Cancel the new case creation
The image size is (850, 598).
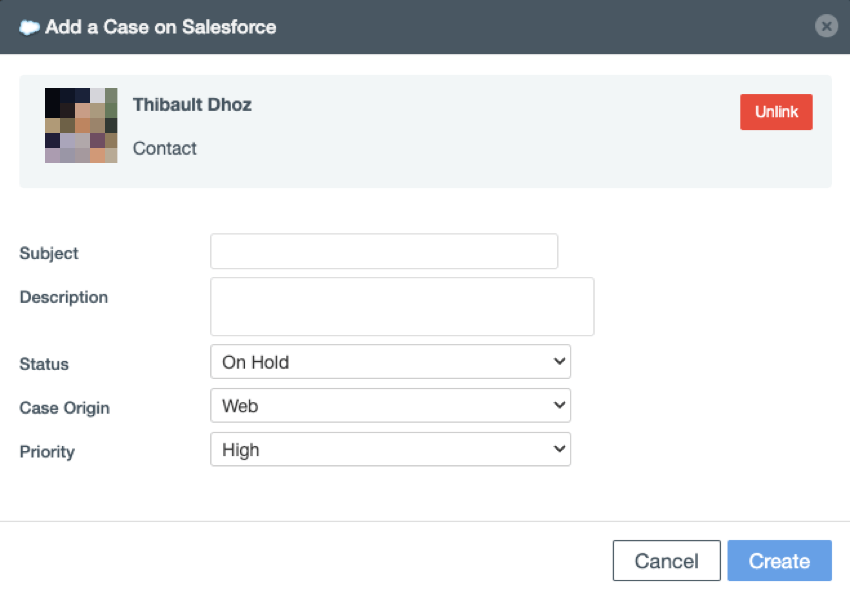[x=666, y=561]
